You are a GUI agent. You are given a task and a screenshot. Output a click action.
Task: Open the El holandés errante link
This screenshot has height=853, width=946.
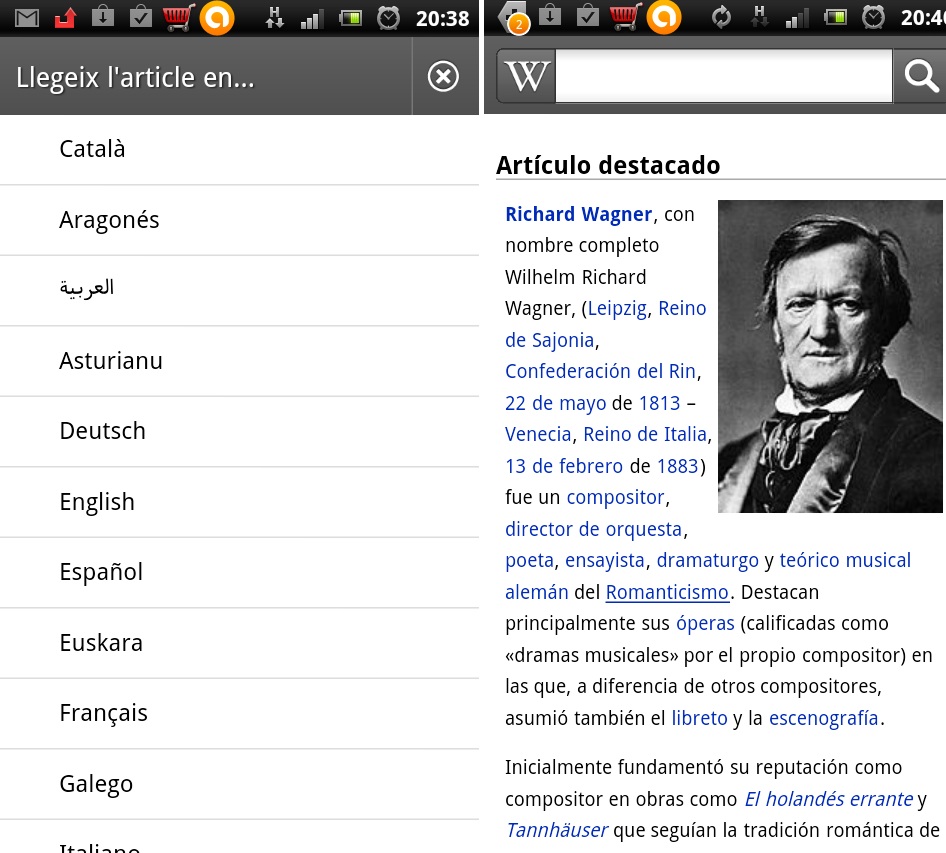(x=828, y=799)
